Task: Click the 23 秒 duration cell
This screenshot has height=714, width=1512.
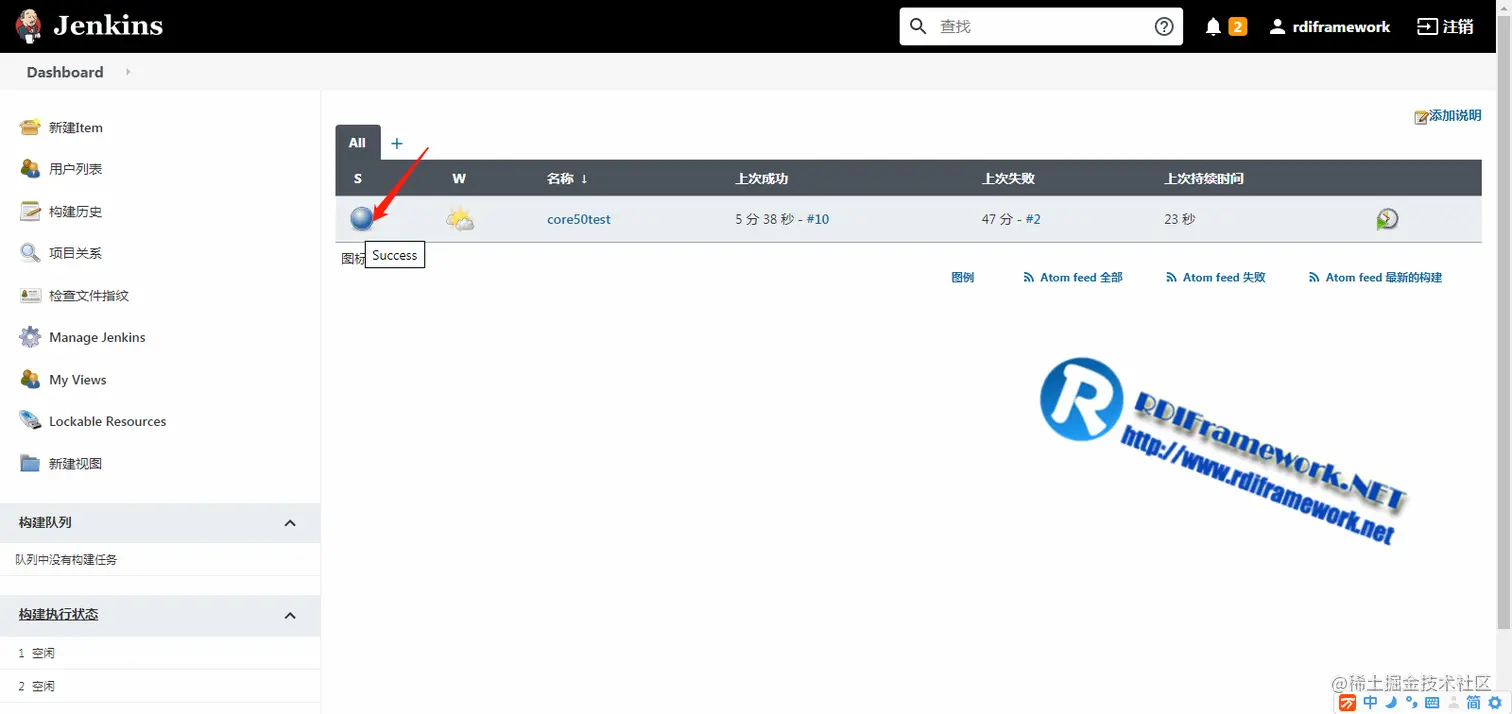Action: click(x=1180, y=219)
